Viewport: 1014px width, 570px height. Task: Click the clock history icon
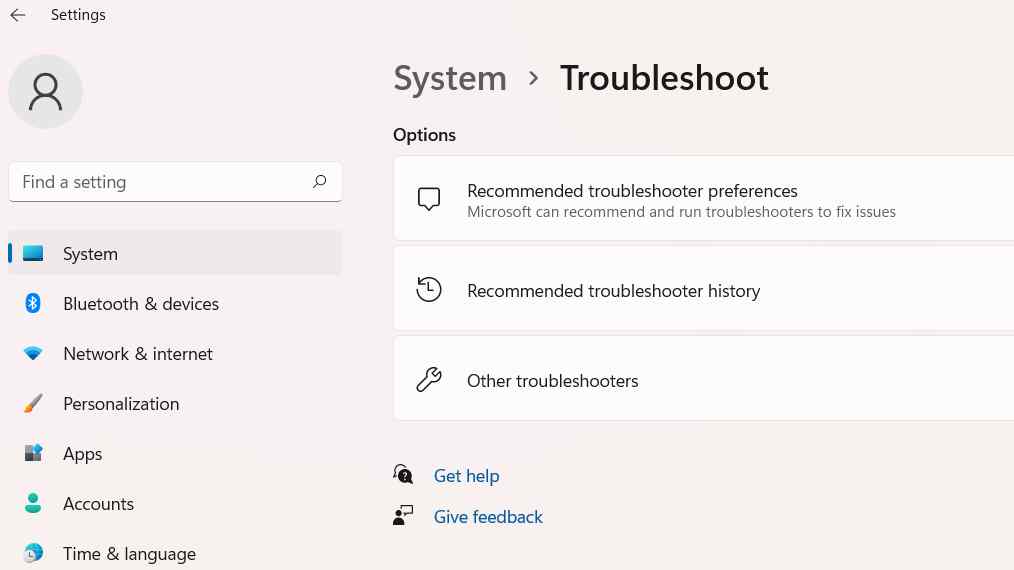coord(429,289)
